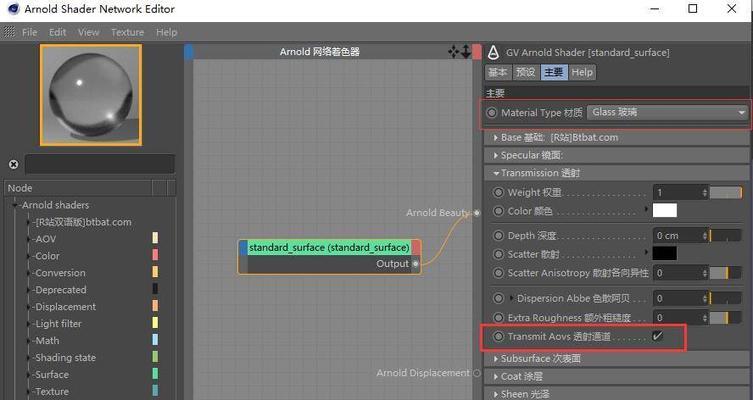Click the Scatter parameter animation dot
This screenshot has height=400, width=753.
[498, 255]
